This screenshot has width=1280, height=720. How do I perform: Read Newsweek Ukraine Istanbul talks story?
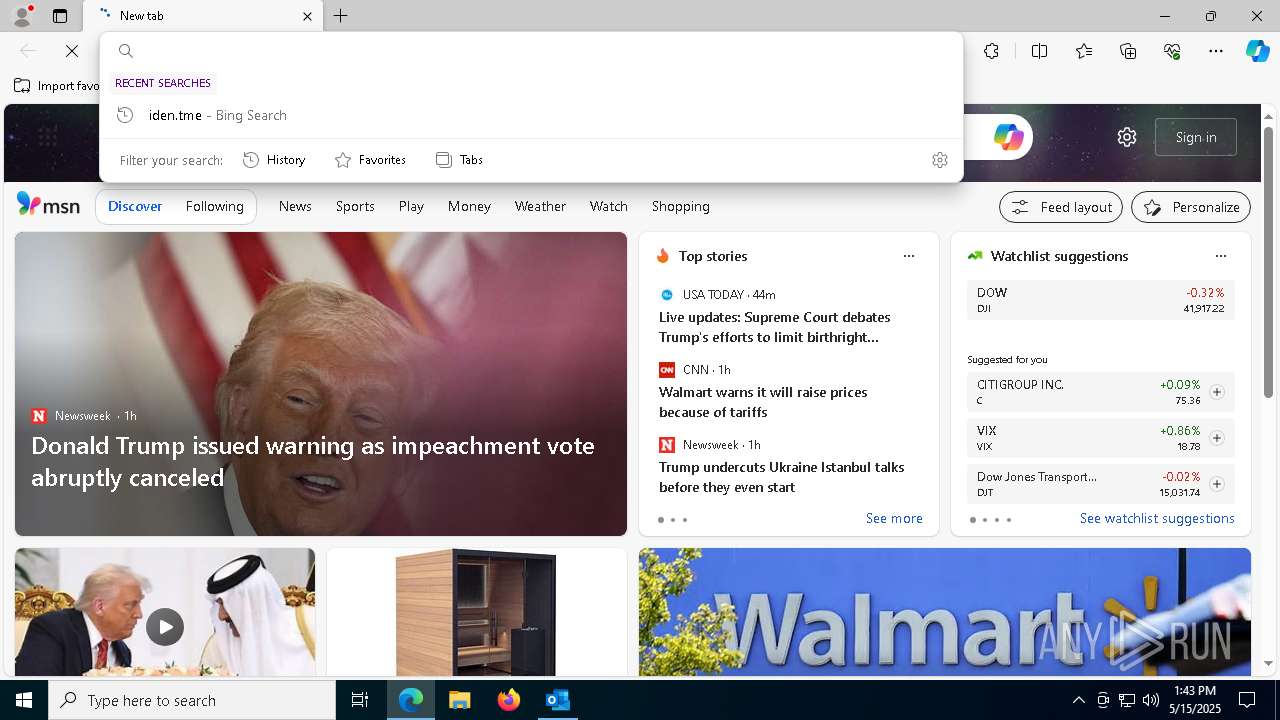point(782,477)
